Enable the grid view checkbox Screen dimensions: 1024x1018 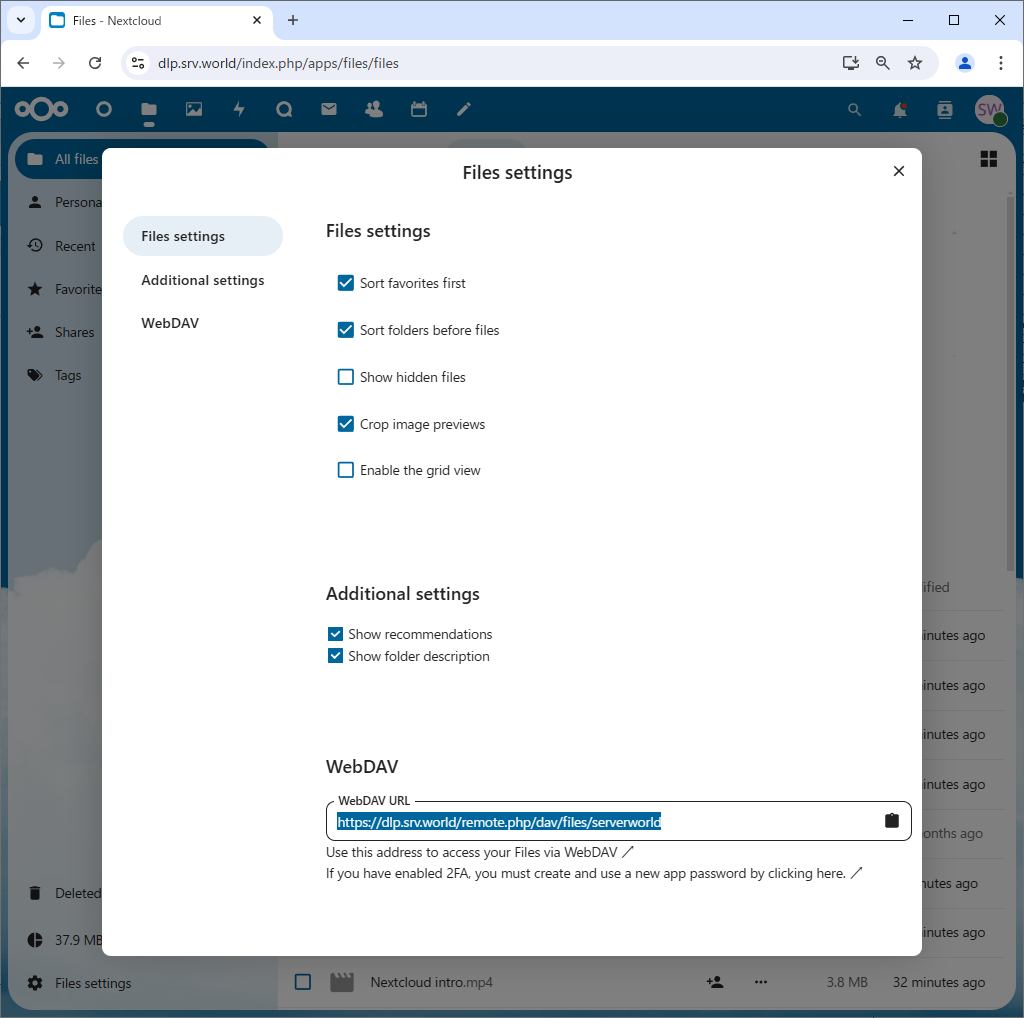click(345, 470)
